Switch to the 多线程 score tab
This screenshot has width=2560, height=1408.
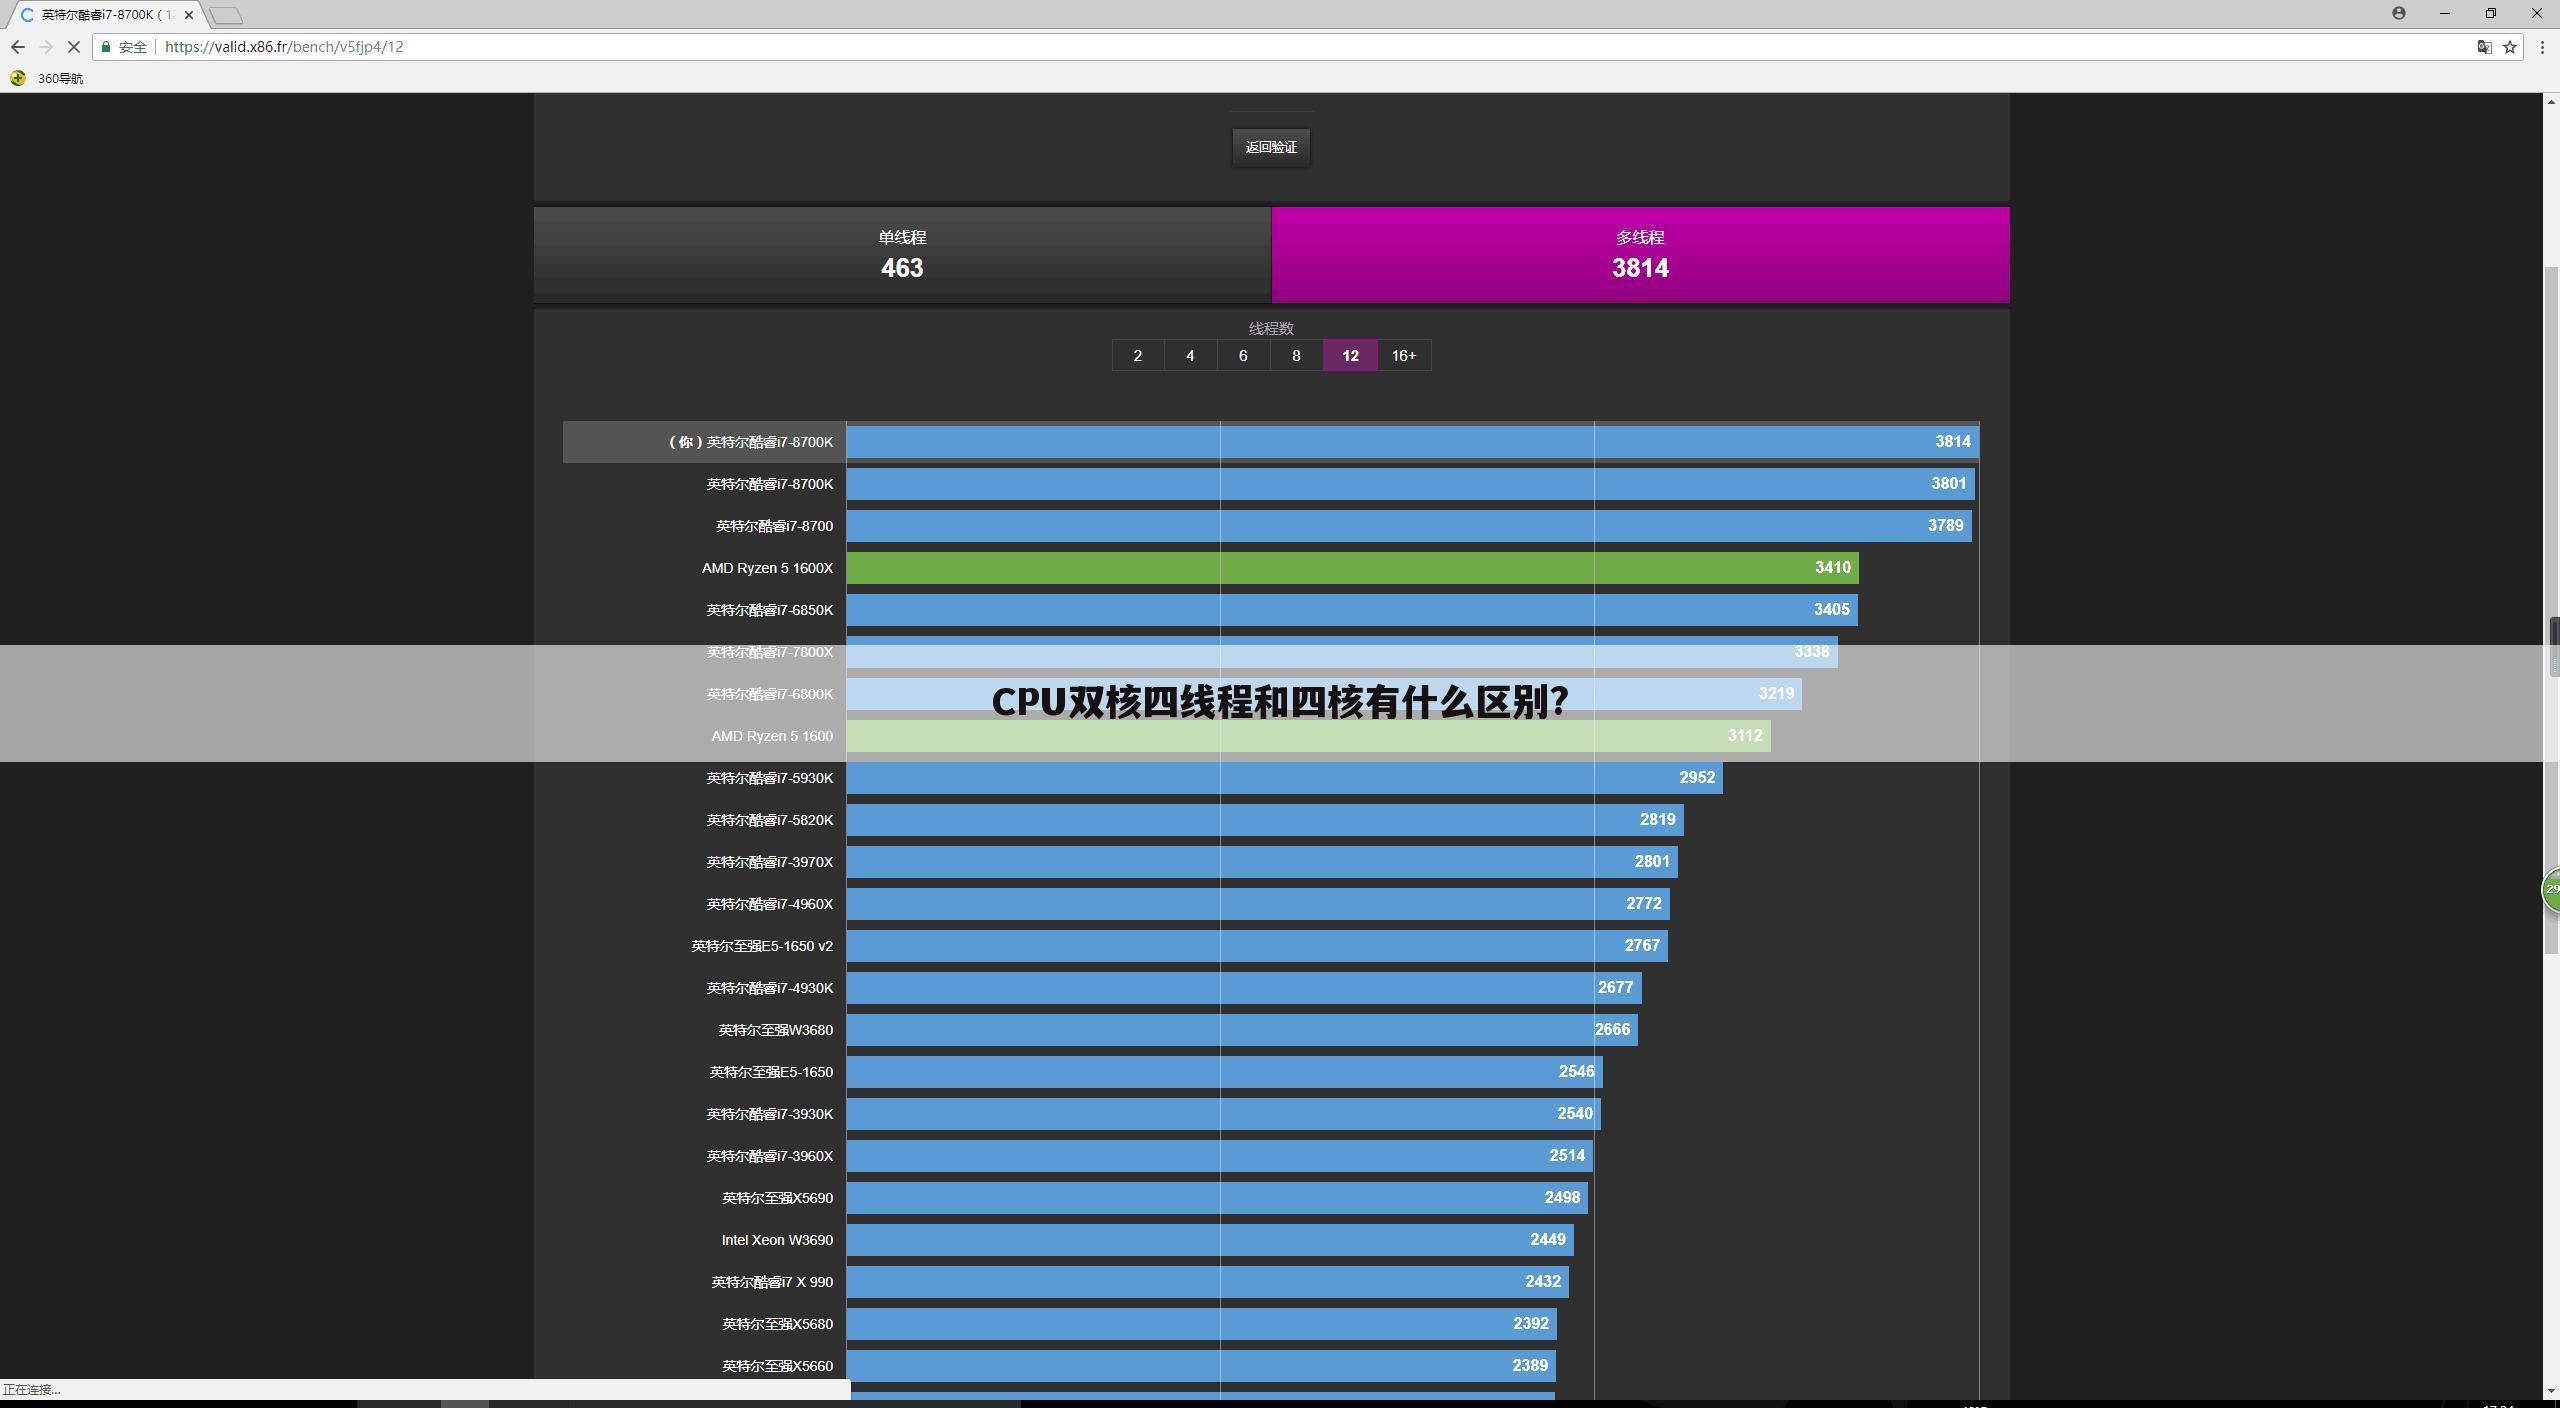click(1640, 254)
